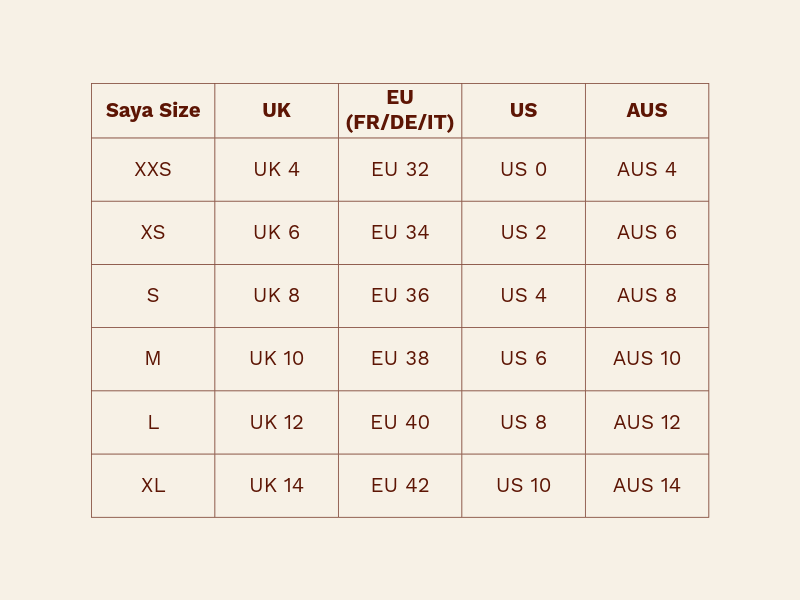Screen dimensions: 800x600
Task: Click the EU (FR/DE/IT) column header
Action: (x=400, y=110)
